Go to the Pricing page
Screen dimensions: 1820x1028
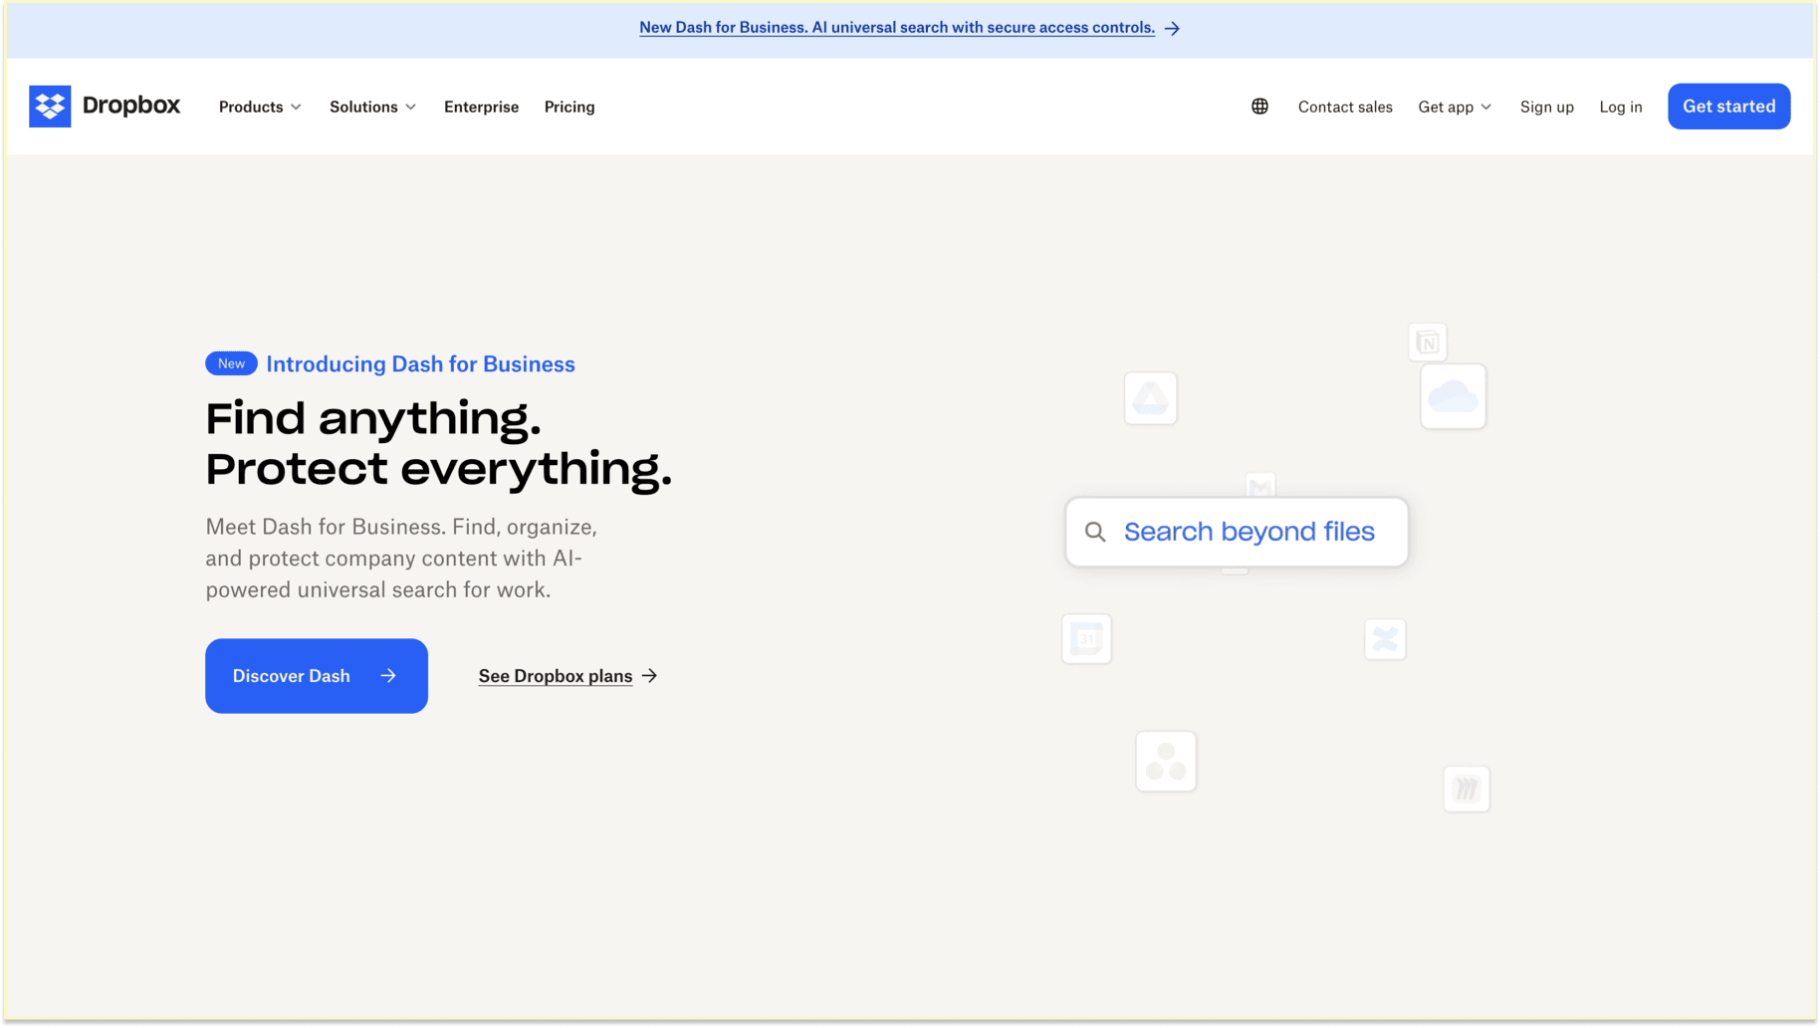(x=569, y=107)
